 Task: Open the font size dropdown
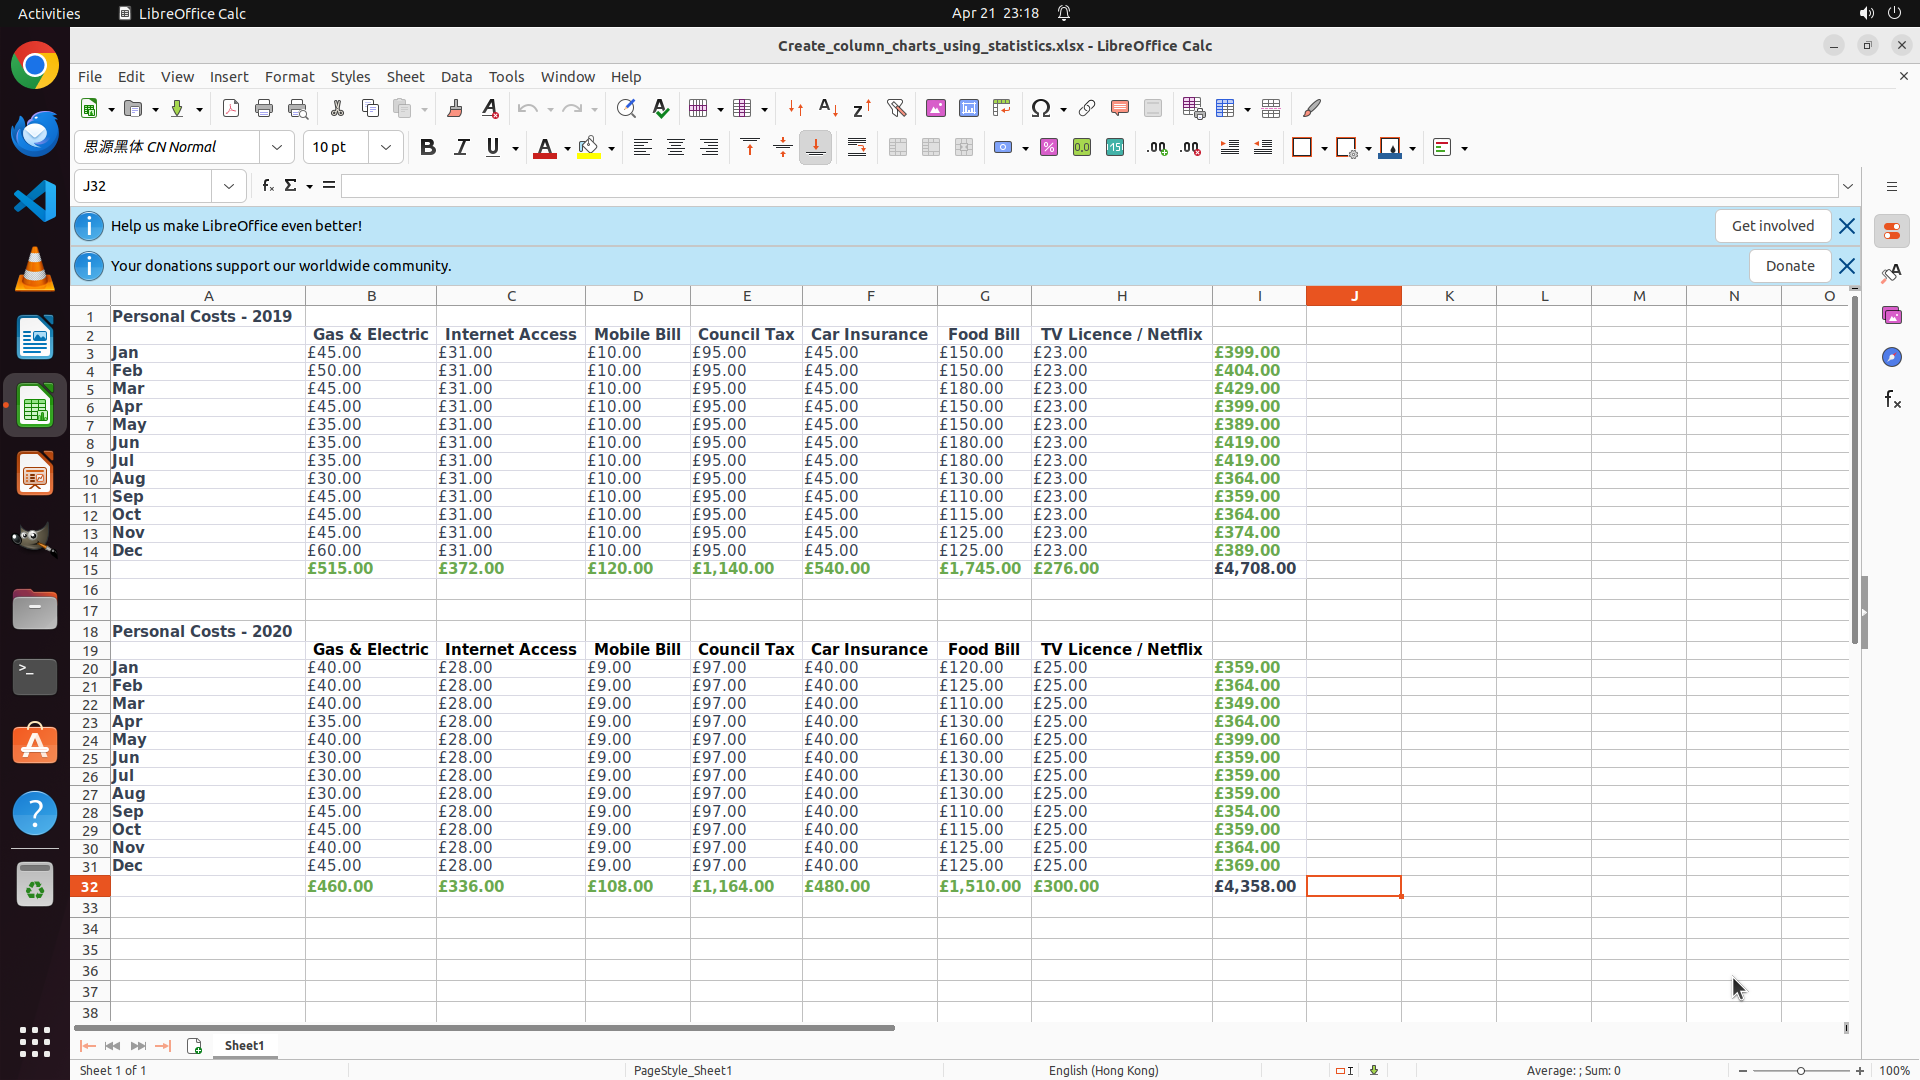386,148
